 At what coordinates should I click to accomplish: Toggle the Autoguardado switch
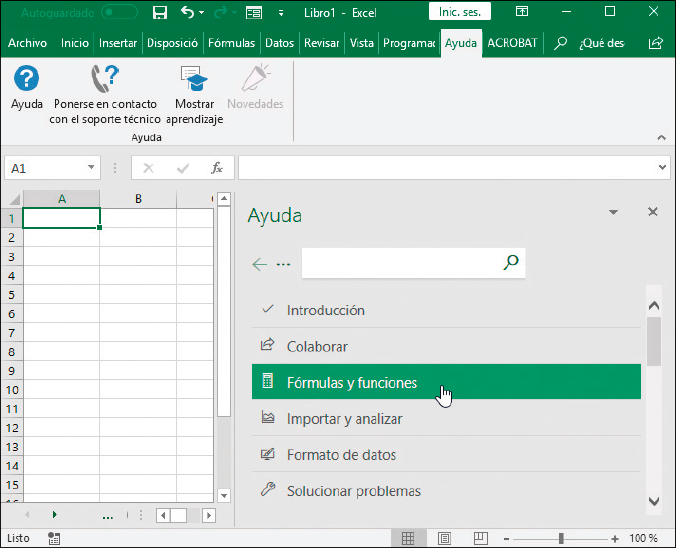pos(120,12)
